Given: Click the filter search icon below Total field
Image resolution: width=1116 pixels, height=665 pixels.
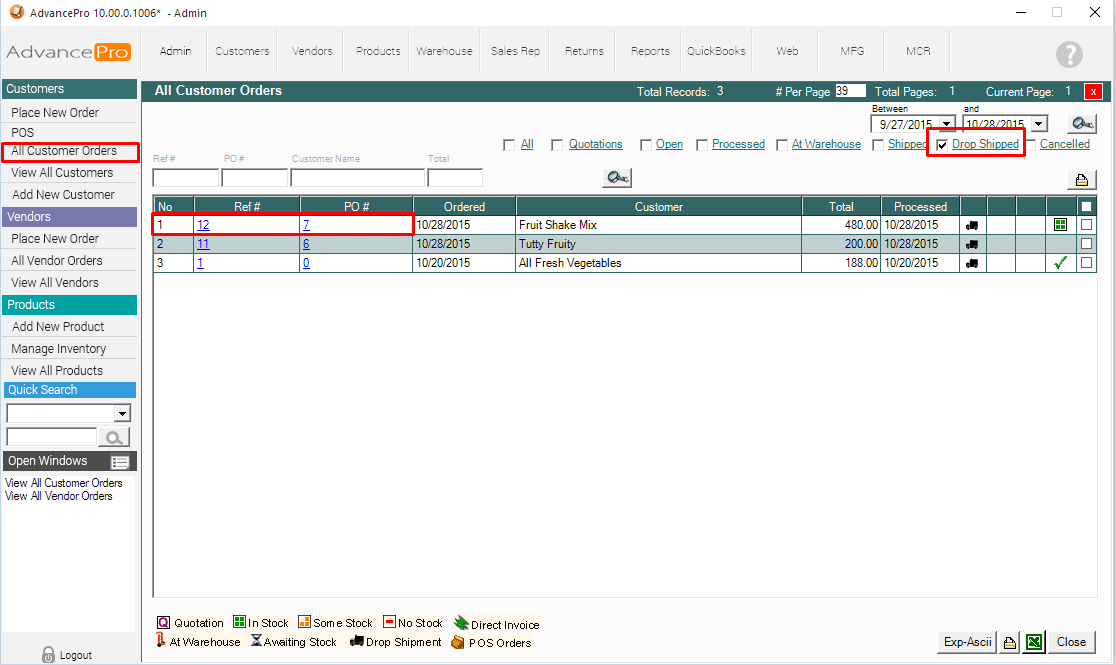Looking at the screenshot, I should (617, 178).
